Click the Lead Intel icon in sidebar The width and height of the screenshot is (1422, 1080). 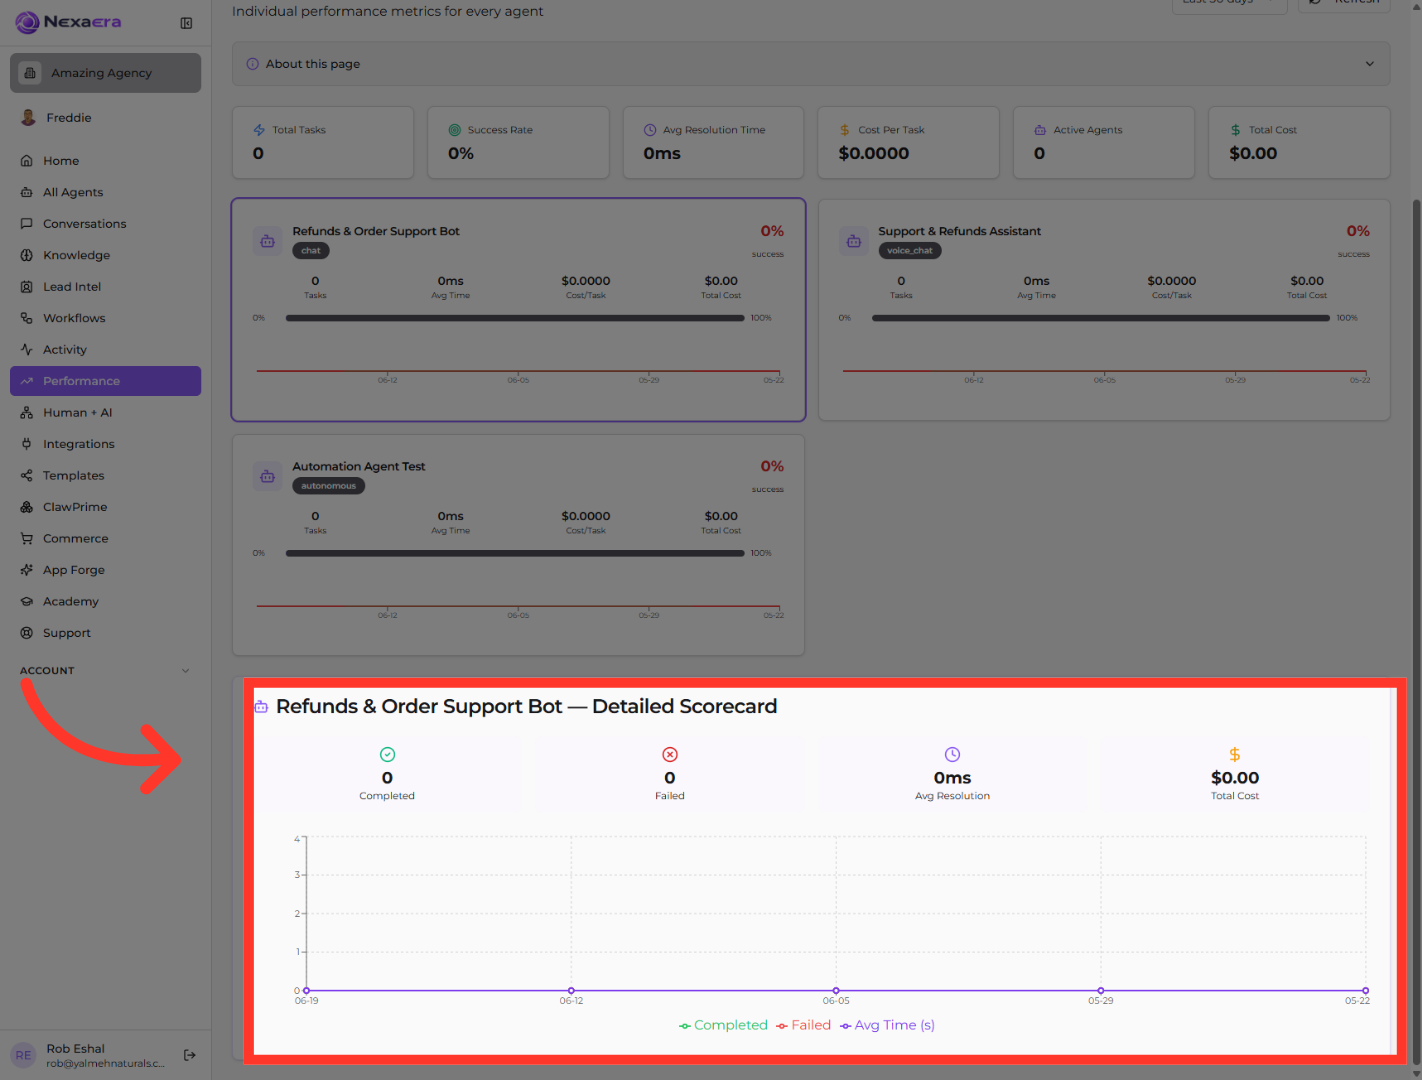(x=27, y=287)
